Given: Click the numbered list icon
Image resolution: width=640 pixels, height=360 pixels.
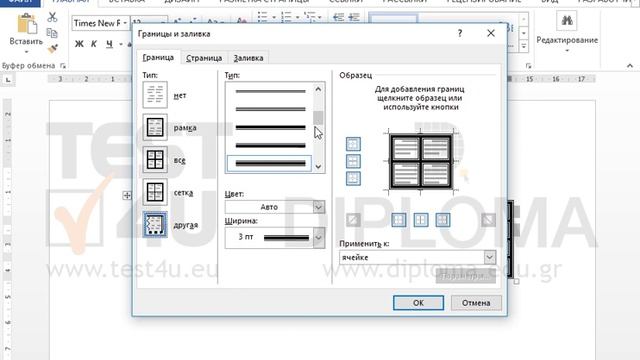Looking at the screenshot, I should [286, 17].
